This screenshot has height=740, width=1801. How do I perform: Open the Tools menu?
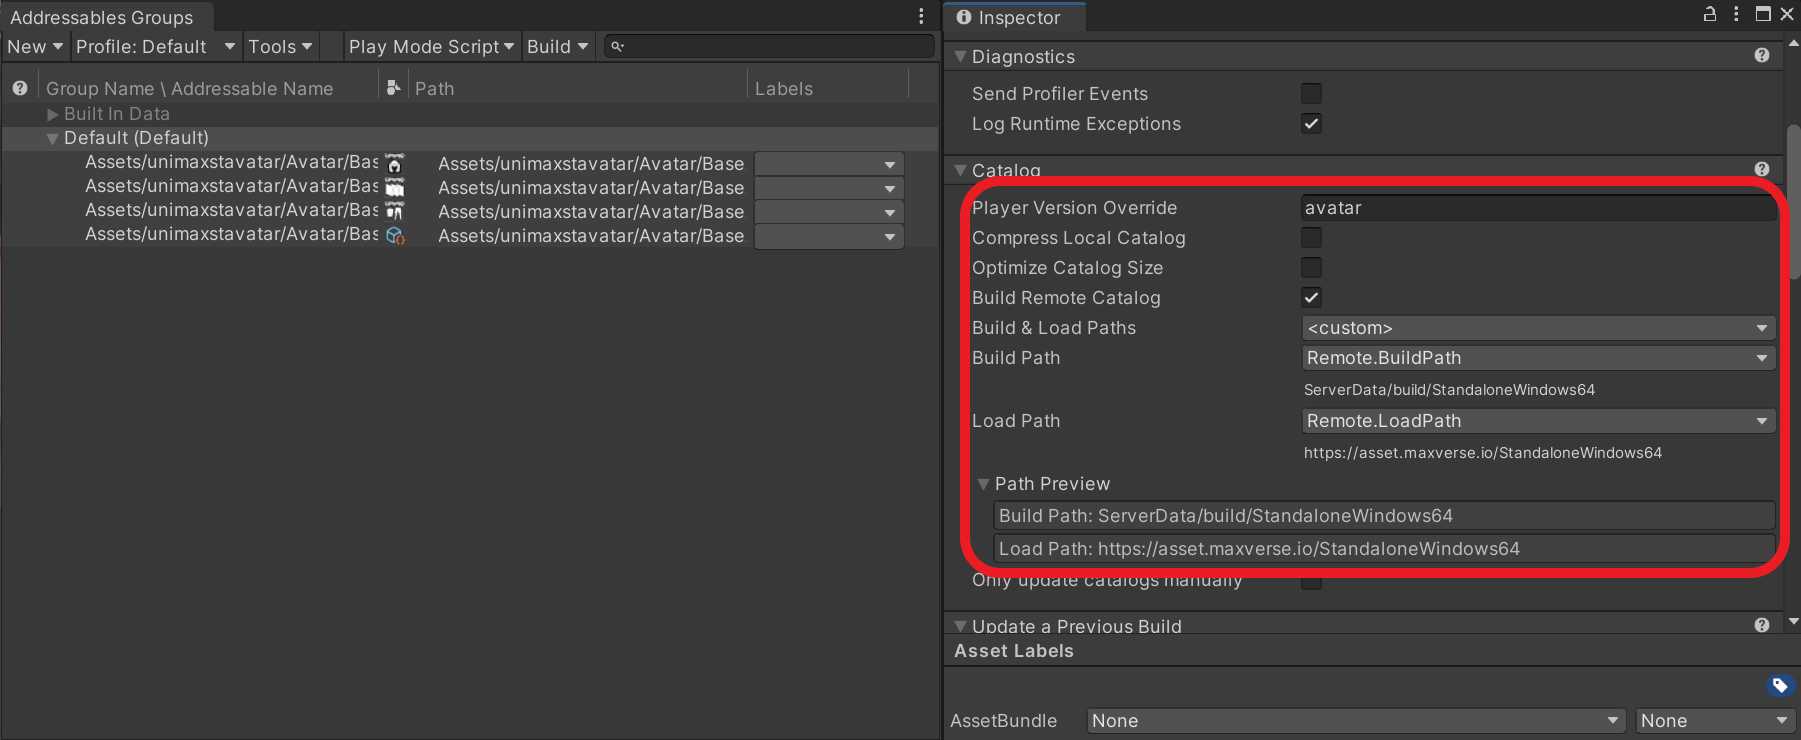[280, 47]
